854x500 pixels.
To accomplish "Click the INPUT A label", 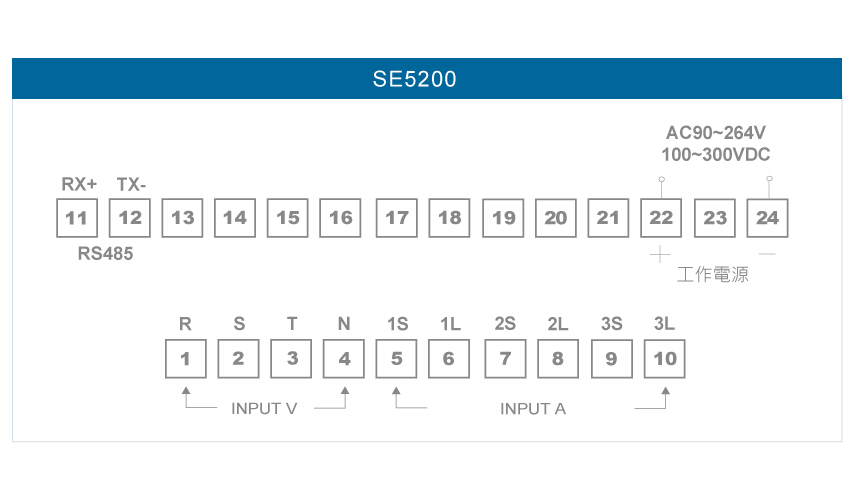I will click(x=533, y=408).
